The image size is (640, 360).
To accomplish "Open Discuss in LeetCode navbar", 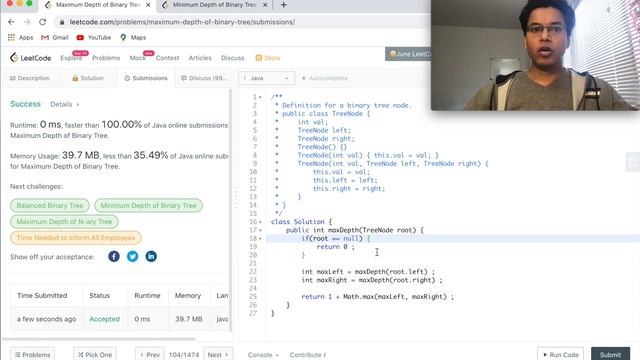I will pyautogui.click(x=233, y=58).
